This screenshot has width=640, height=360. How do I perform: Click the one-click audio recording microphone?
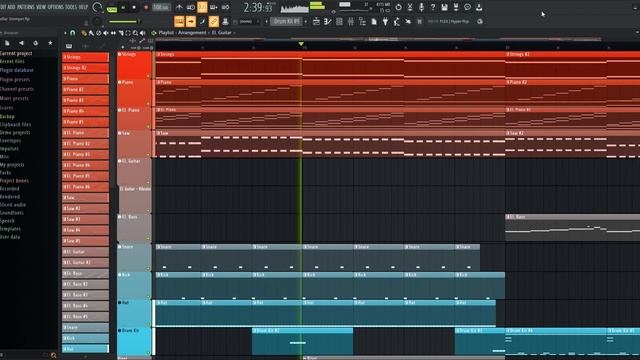tap(421, 7)
